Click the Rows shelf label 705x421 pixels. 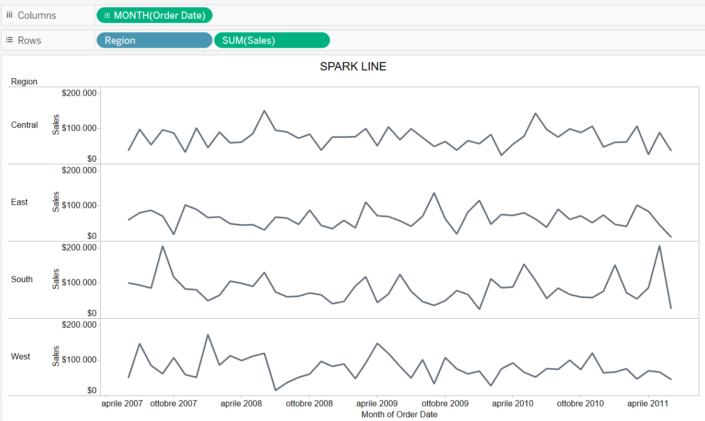[30, 40]
